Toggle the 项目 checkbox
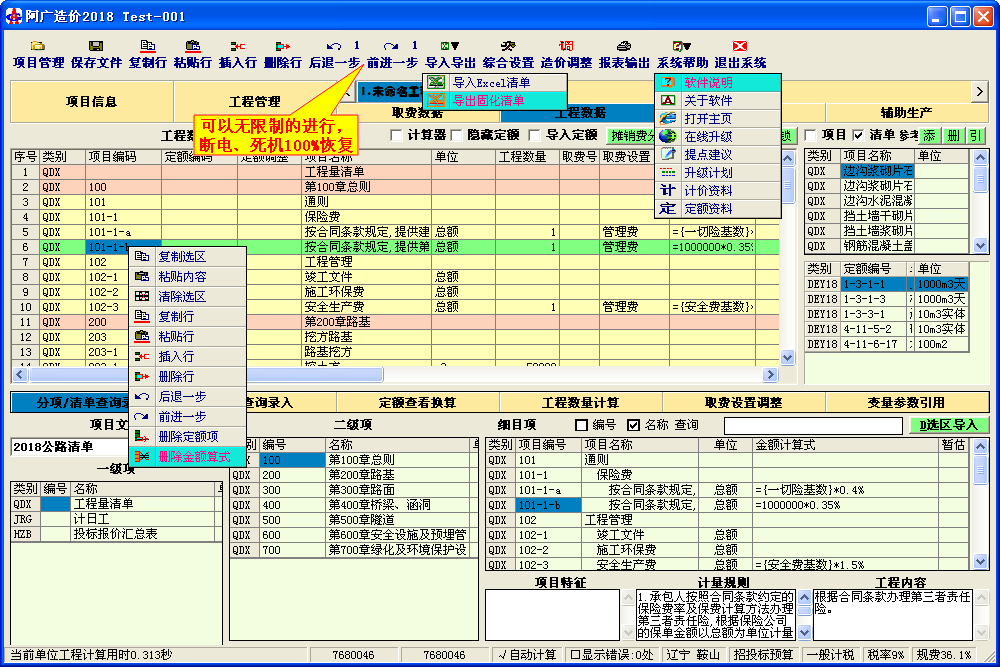This screenshot has width=1000, height=667. click(x=811, y=135)
